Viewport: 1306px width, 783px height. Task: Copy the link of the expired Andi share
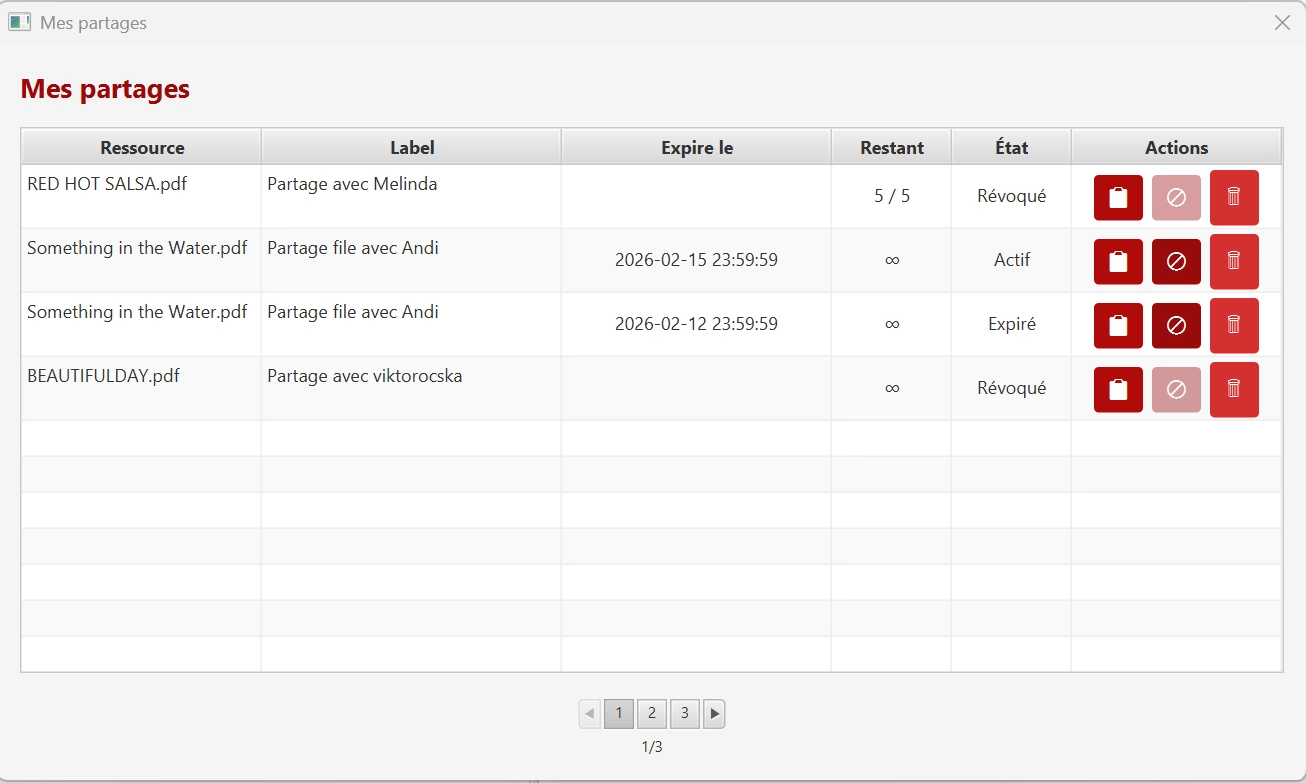coord(1117,325)
